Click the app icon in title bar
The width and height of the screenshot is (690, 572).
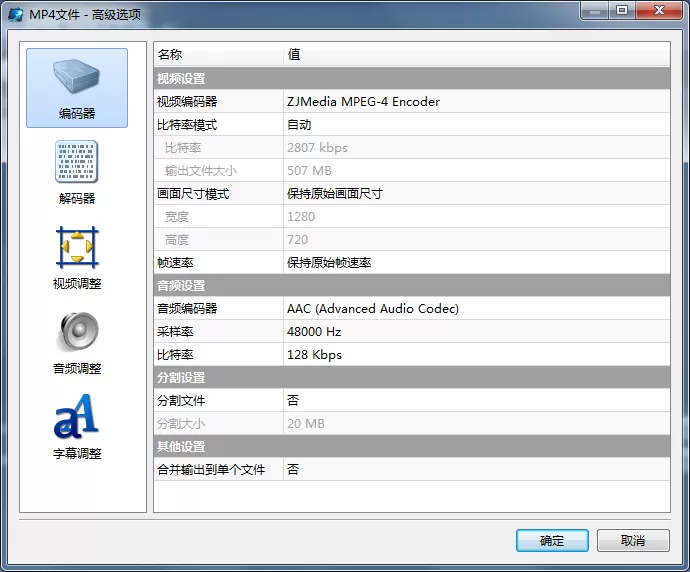pos(16,15)
